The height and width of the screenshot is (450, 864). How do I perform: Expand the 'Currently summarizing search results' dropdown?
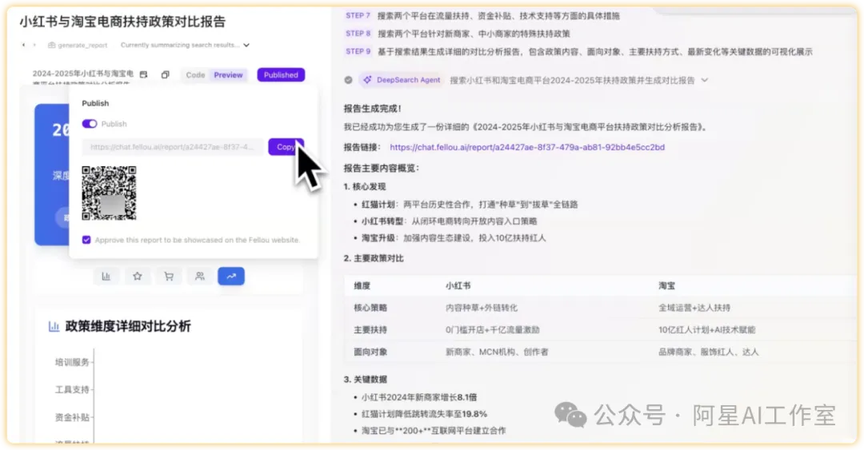point(246,45)
